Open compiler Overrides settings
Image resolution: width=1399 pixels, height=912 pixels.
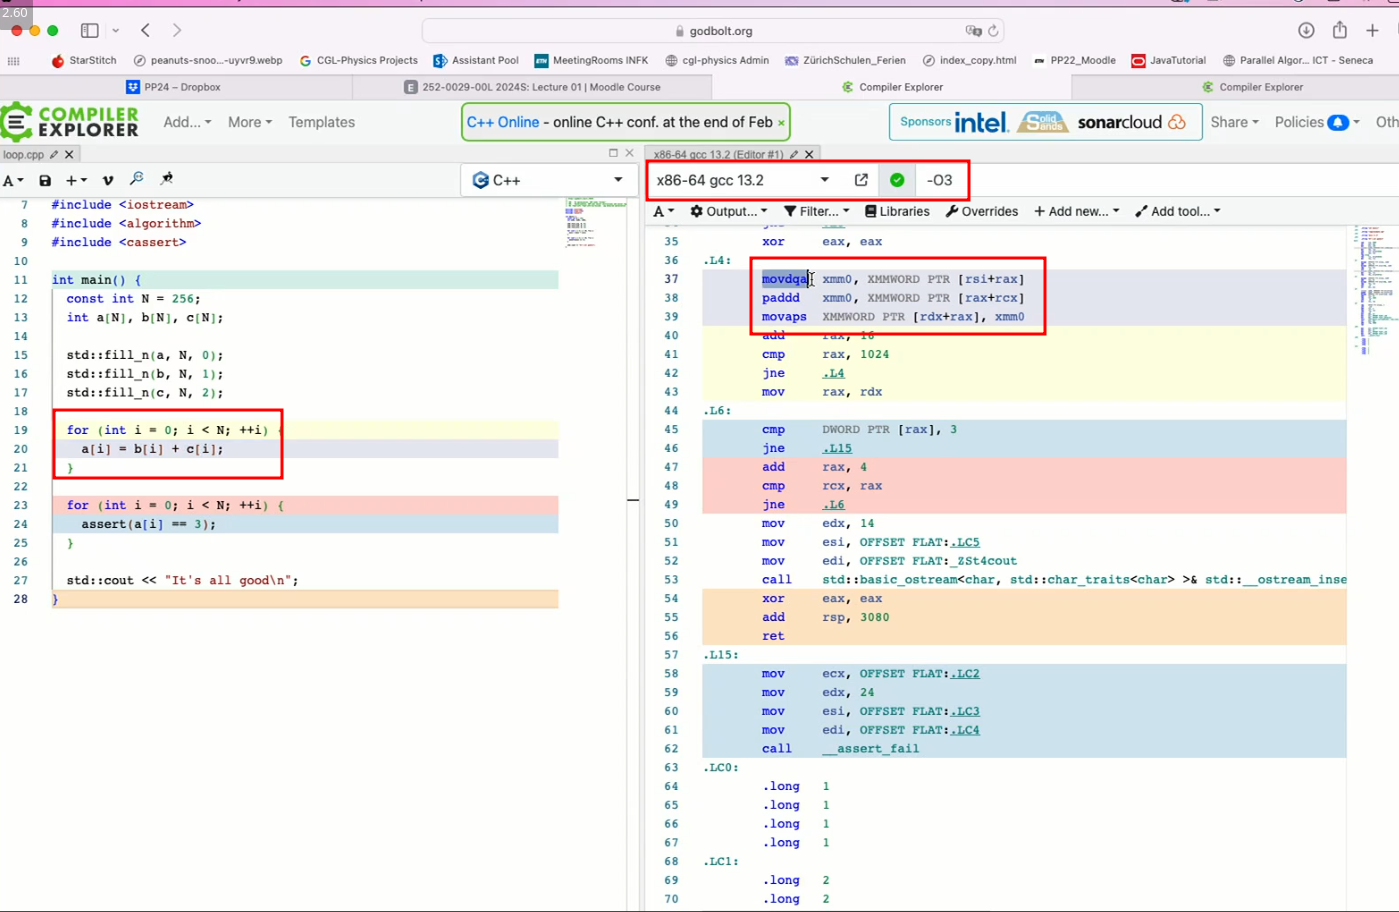click(982, 212)
